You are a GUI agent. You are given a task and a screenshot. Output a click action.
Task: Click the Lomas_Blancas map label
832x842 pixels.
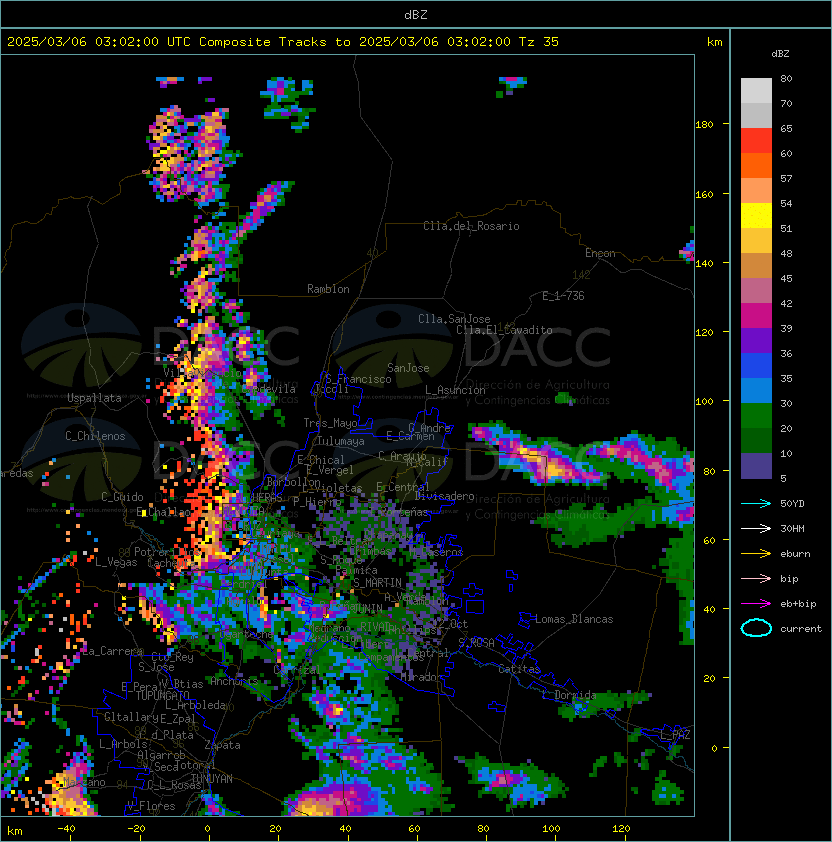point(574,619)
